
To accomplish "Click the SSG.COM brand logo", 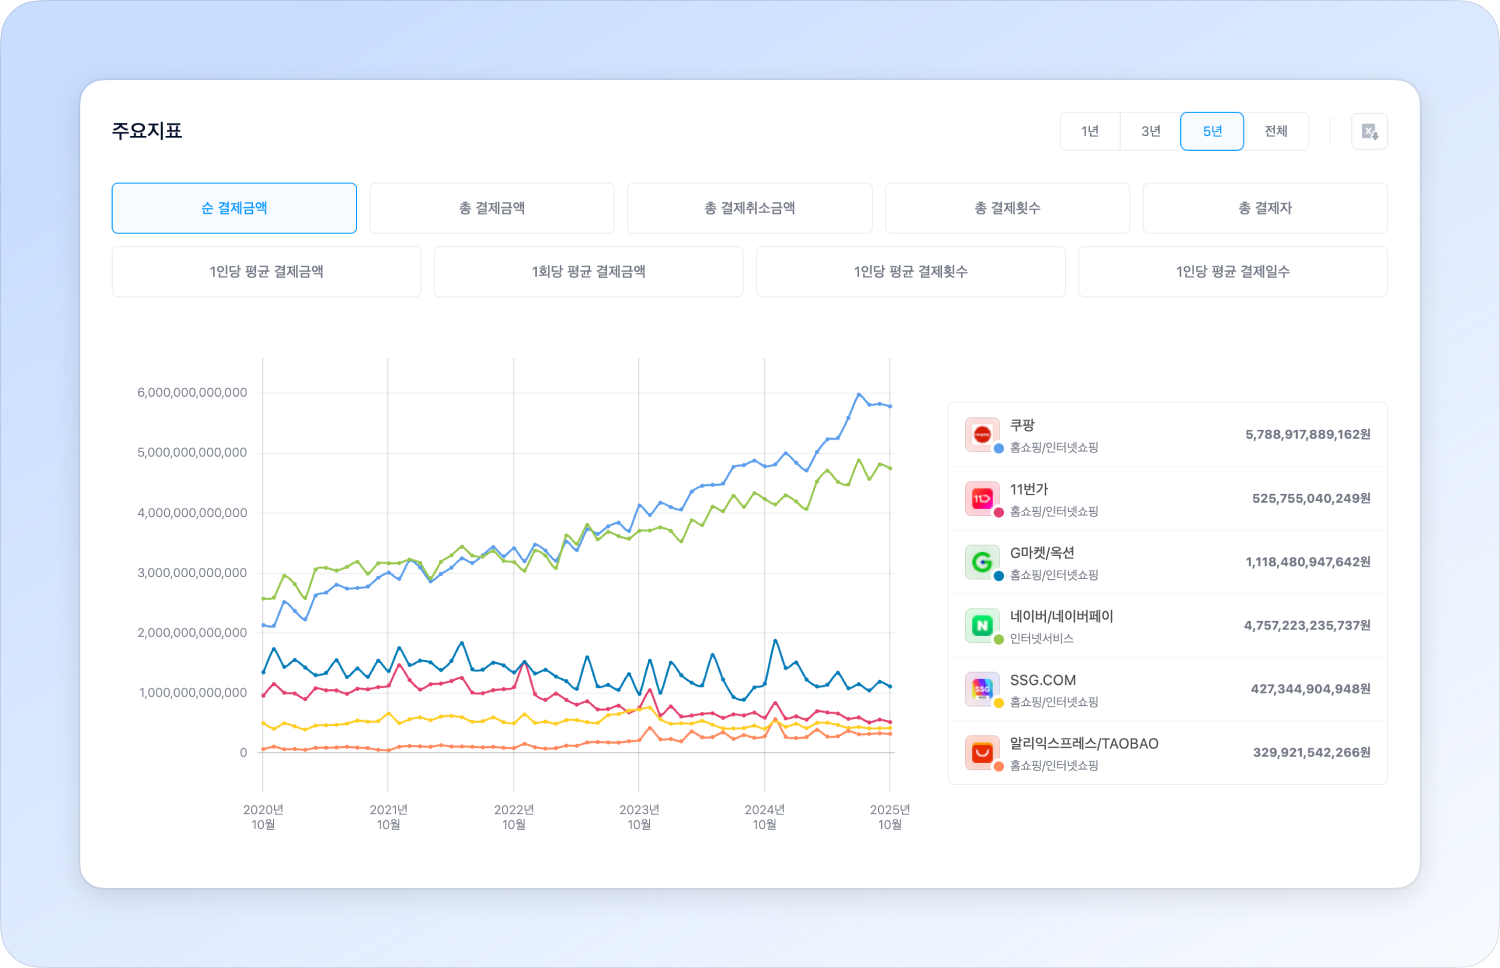I will click(982, 689).
